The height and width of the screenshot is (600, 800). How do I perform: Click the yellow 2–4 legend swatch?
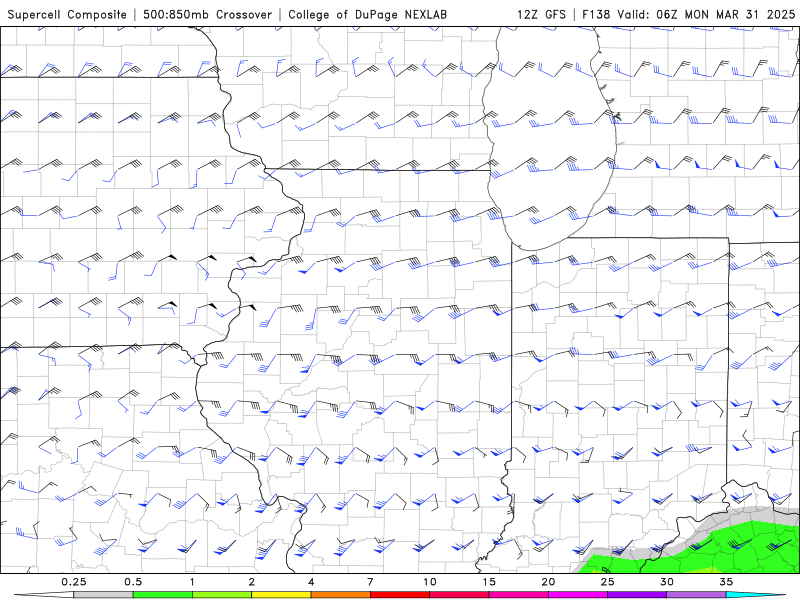(281, 595)
